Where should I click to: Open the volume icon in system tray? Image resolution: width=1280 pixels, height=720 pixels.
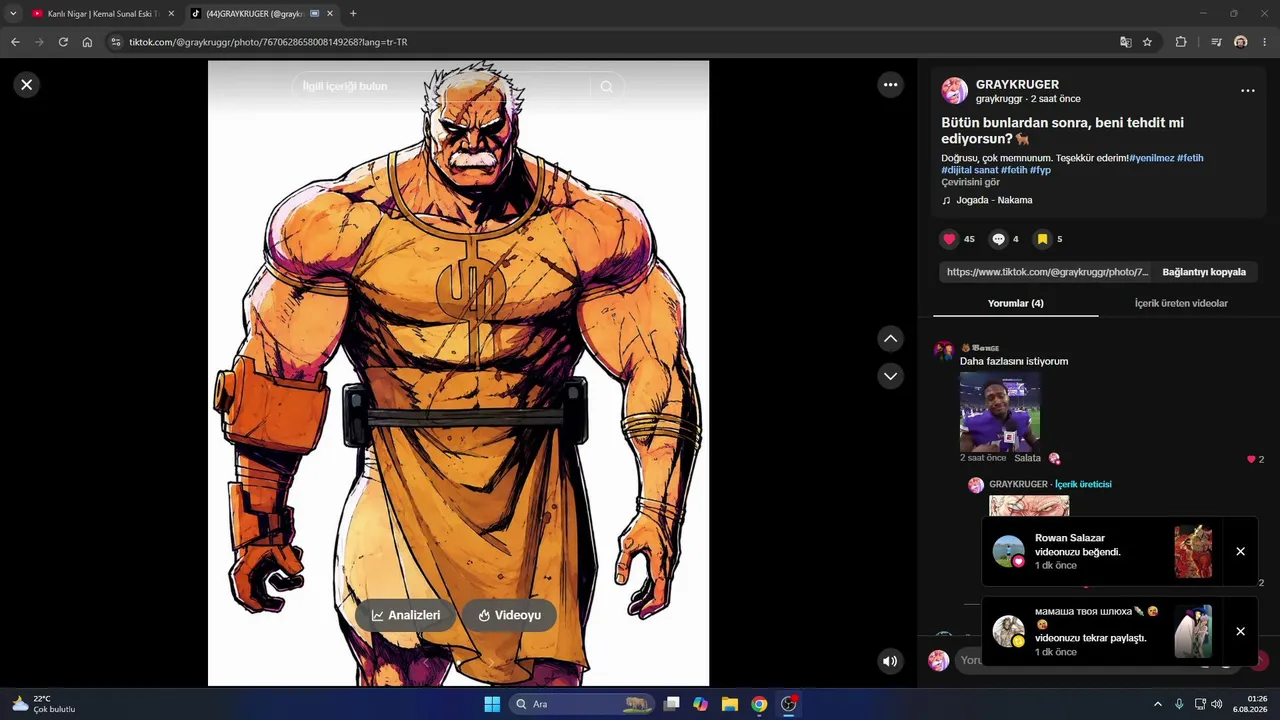click(1217, 704)
